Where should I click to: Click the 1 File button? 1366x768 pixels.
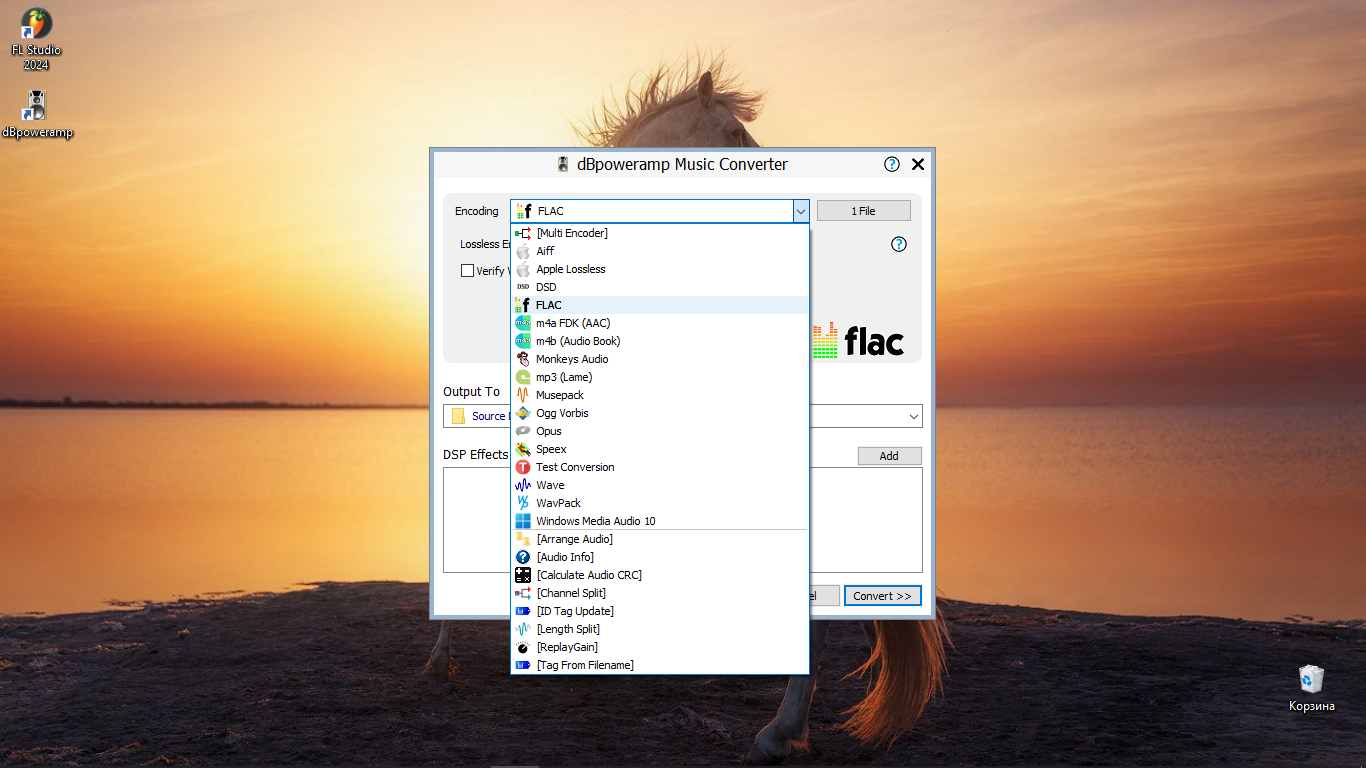coord(863,211)
